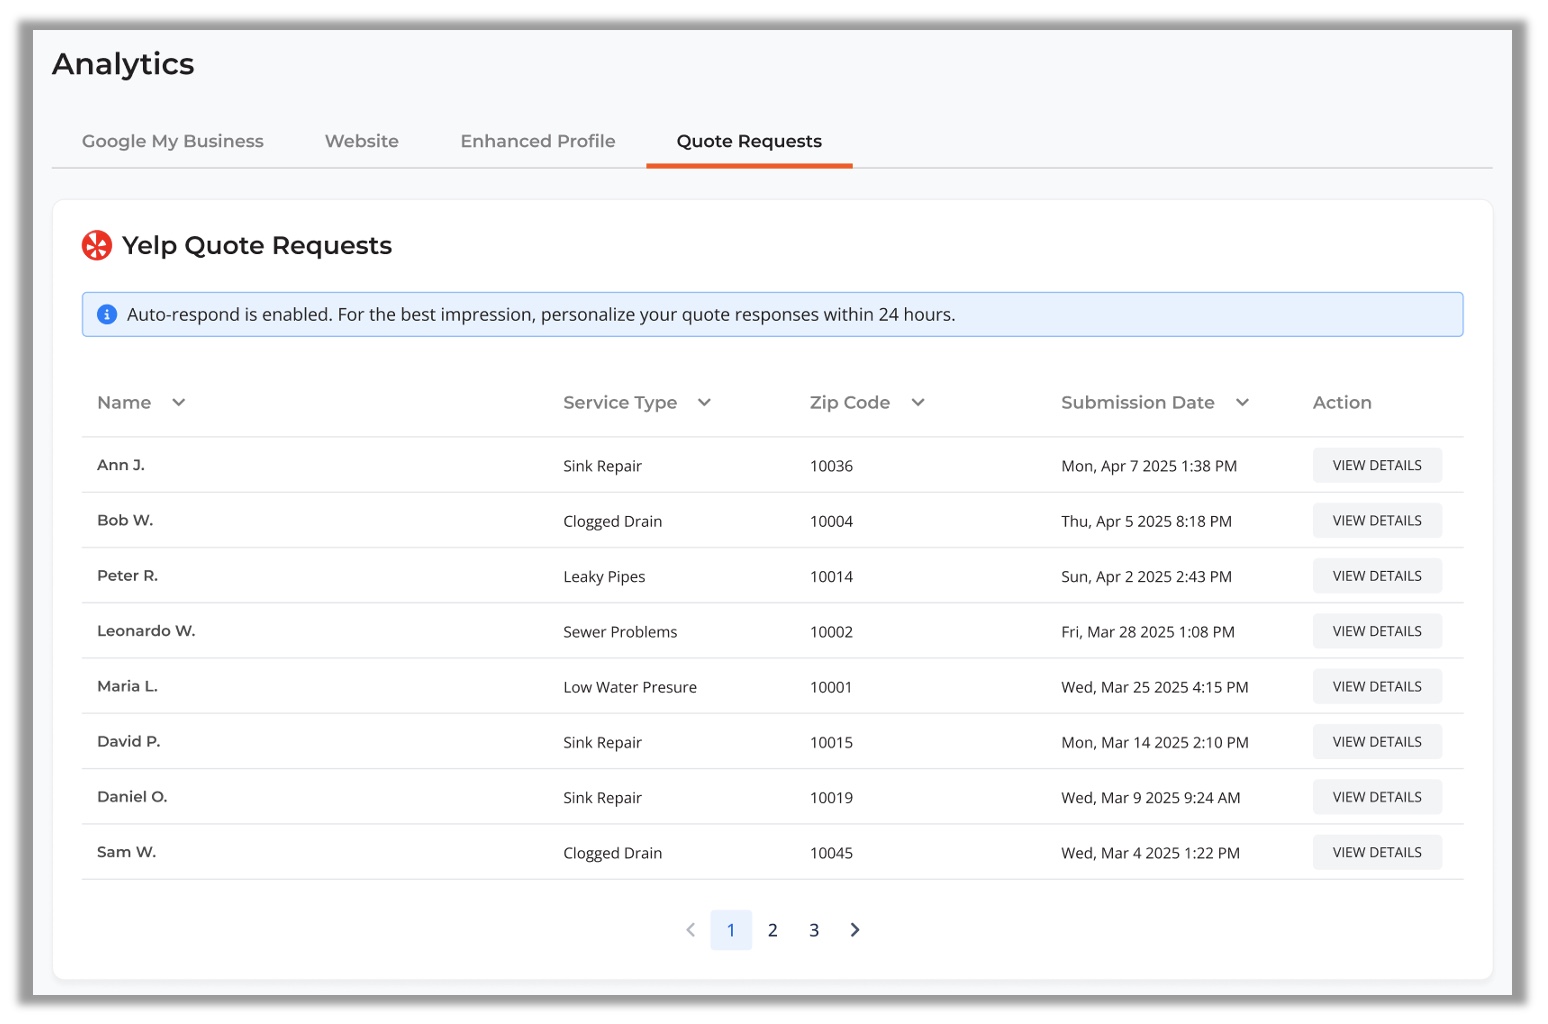1548x1024 pixels.
Task: Click the Sewer Problems service type
Action: coord(620,632)
